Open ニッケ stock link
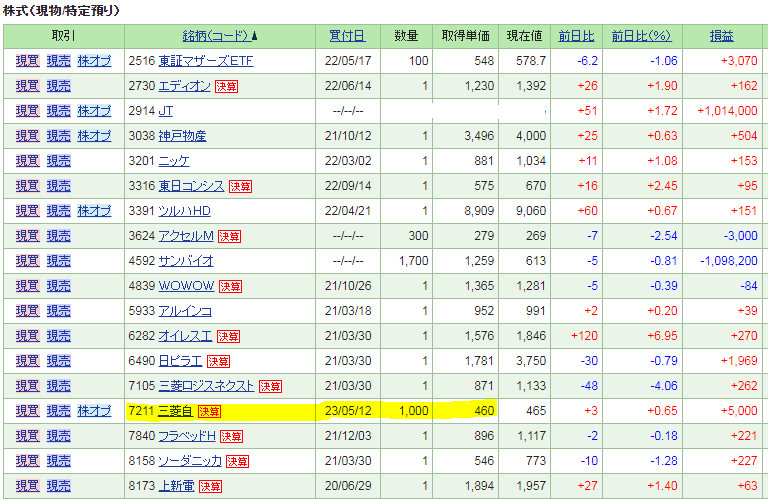Screen dimensions: 772x499 point(174,161)
